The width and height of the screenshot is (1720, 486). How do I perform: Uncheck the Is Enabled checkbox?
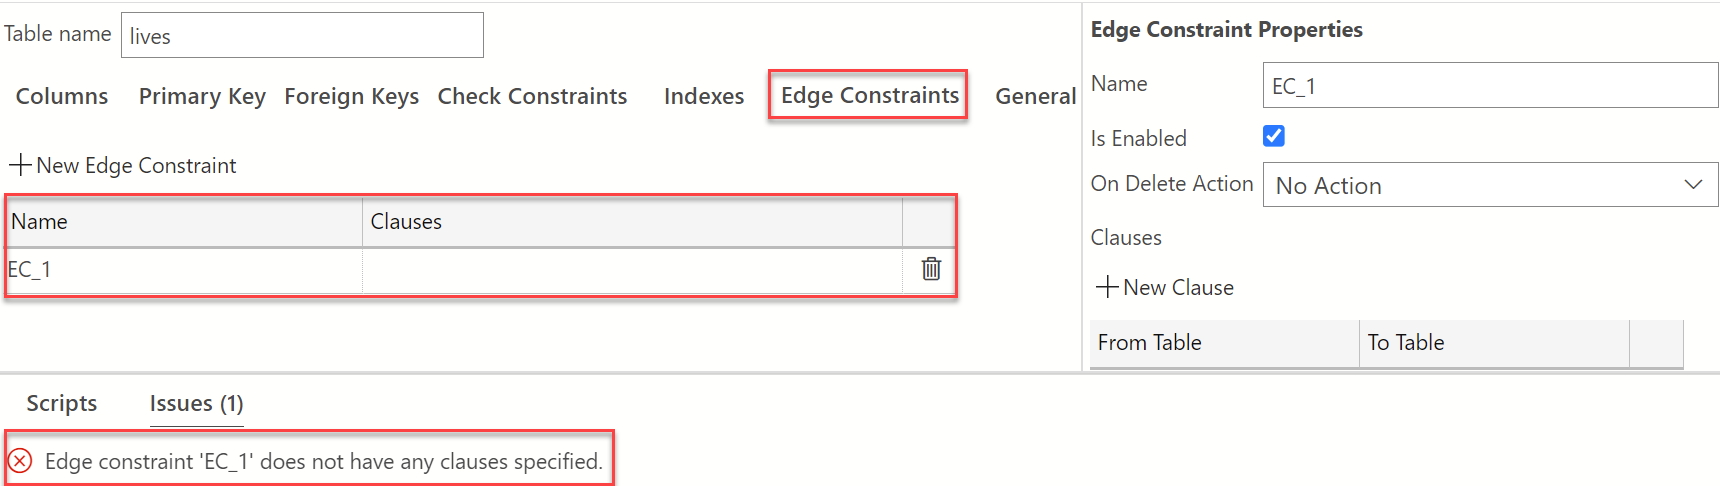[1274, 136]
